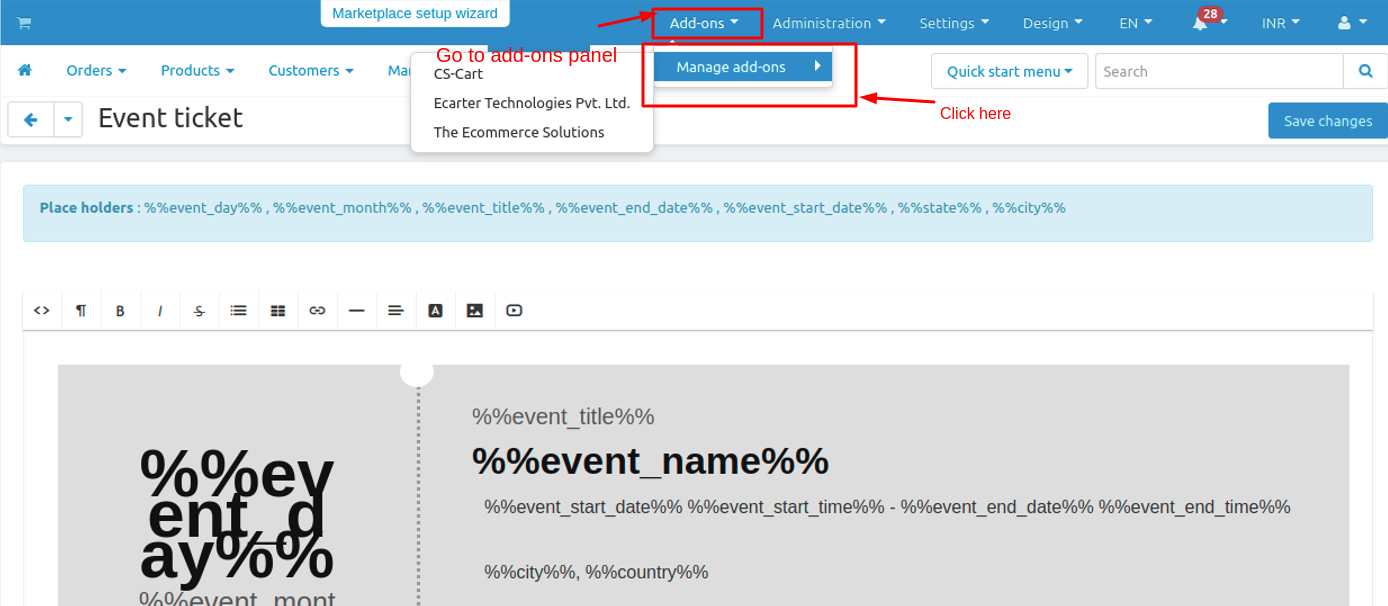The width and height of the screenshot is (1388, 606).
Task: Insert an image into the editor
Action: coord(475,311)
